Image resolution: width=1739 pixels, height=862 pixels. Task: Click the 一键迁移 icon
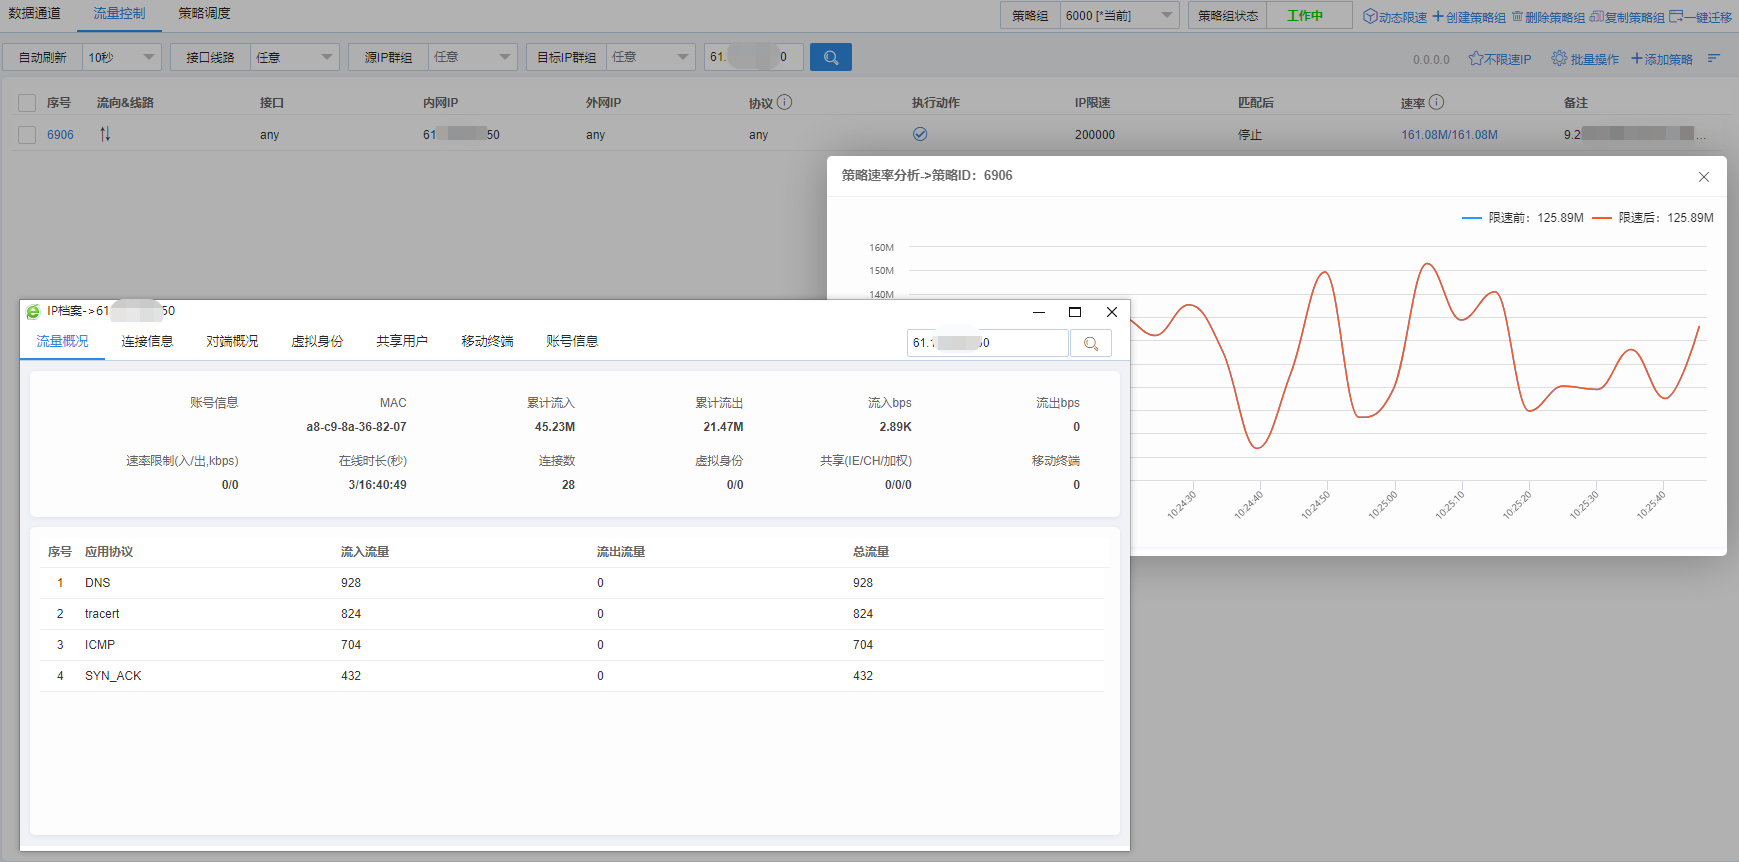(1676, 16)
